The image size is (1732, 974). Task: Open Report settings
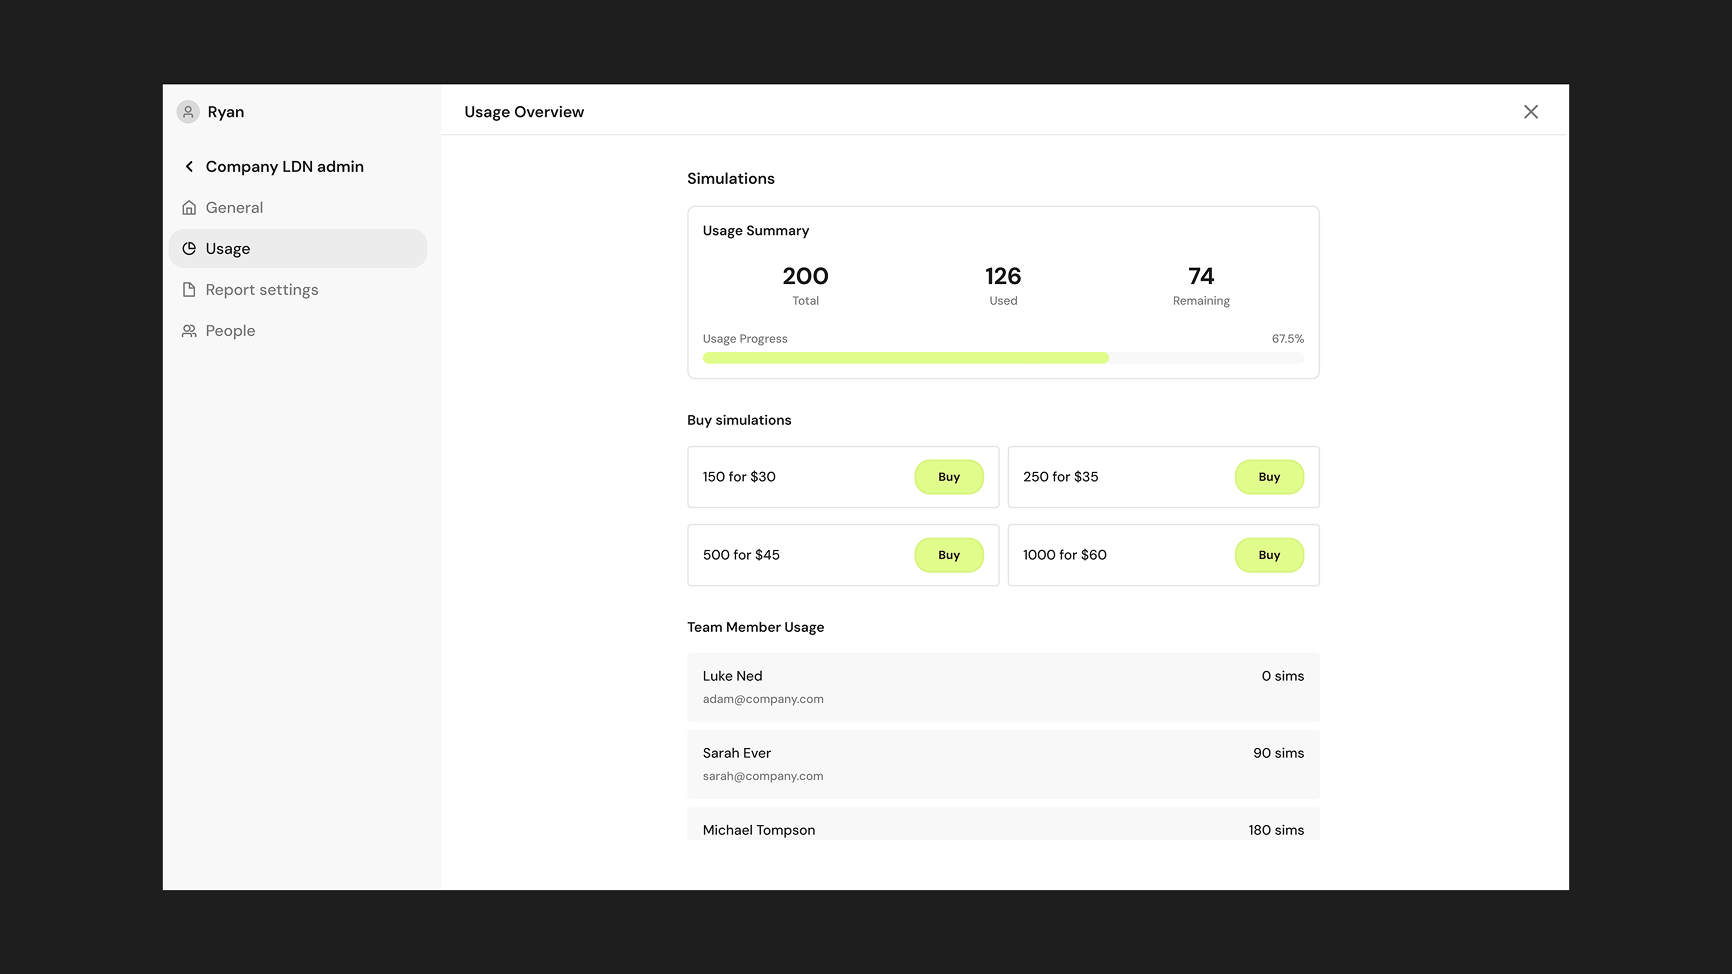[298, 290]
